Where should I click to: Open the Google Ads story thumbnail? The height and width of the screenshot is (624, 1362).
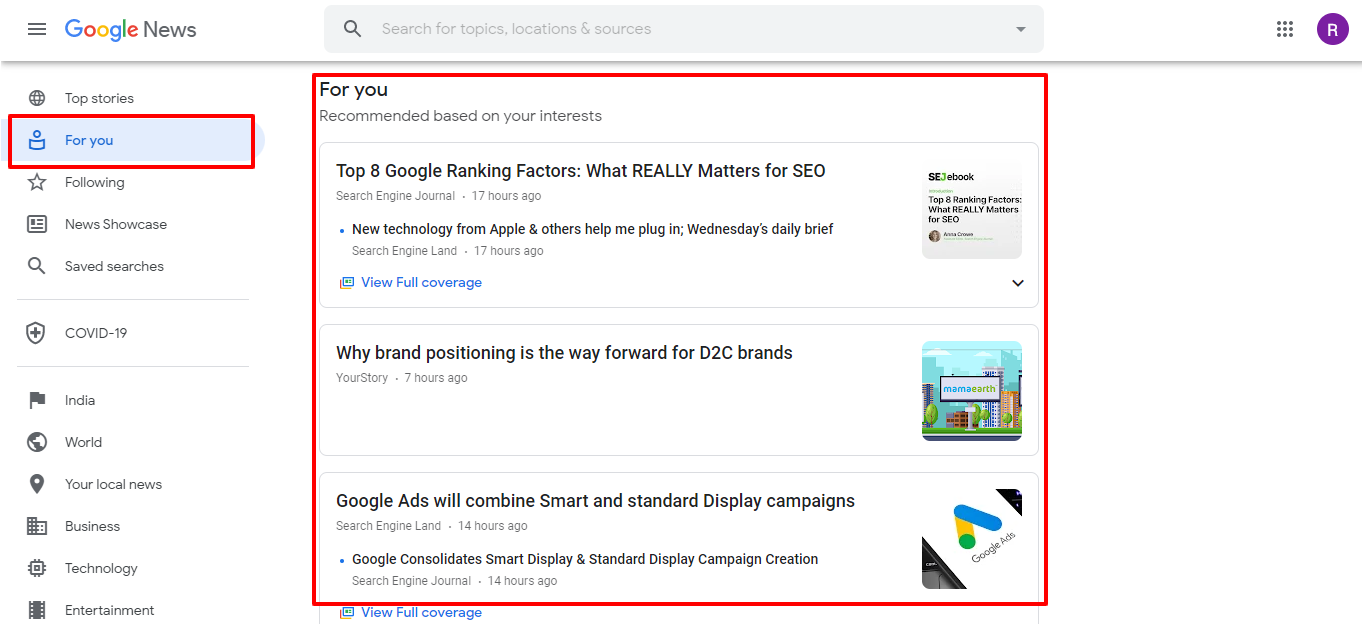point(972,539)
